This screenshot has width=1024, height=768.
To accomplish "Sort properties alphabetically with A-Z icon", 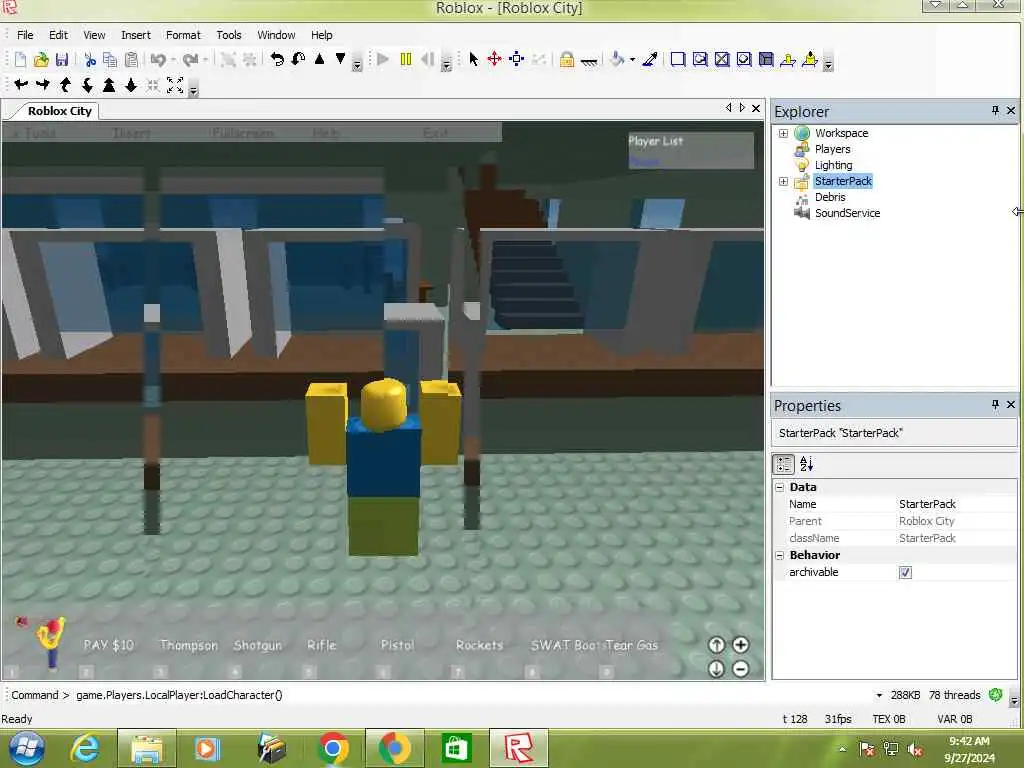I will pos(807,464).
